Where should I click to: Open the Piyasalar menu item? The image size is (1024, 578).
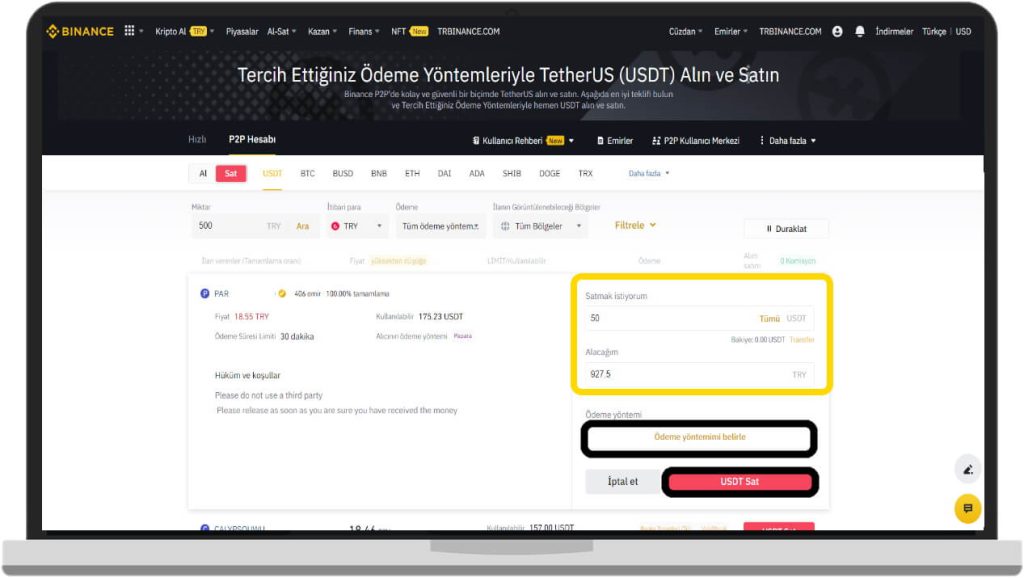point(242,31)
